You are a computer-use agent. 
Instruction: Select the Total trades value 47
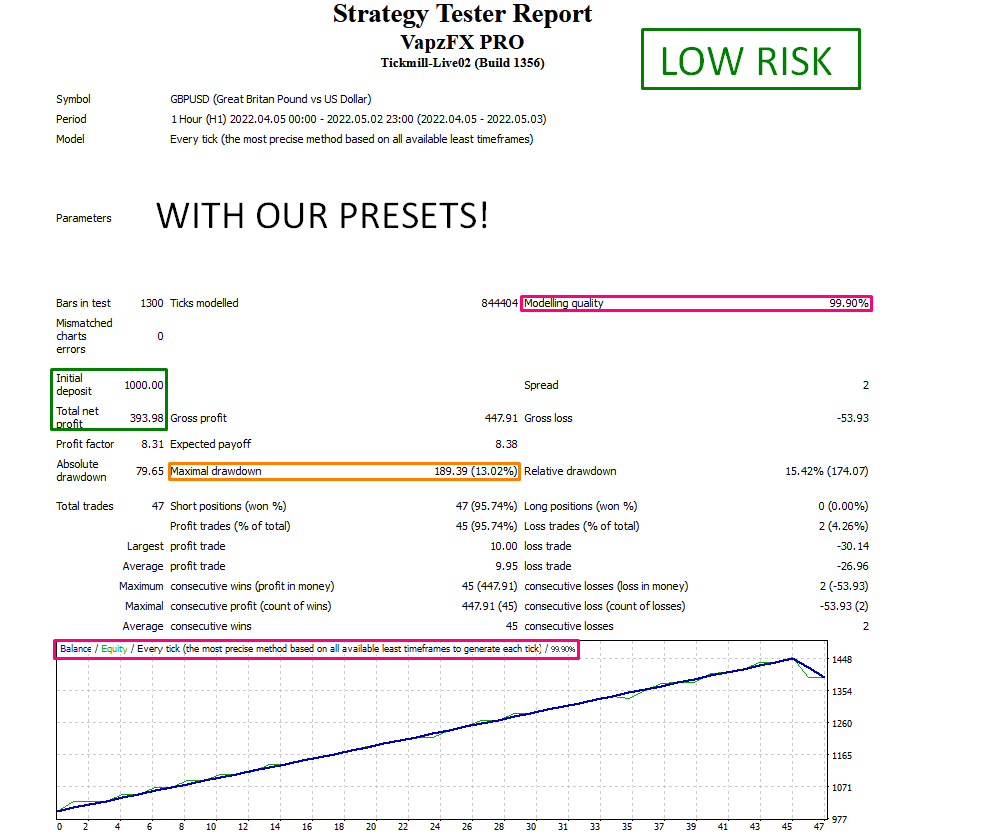(158, 506)
